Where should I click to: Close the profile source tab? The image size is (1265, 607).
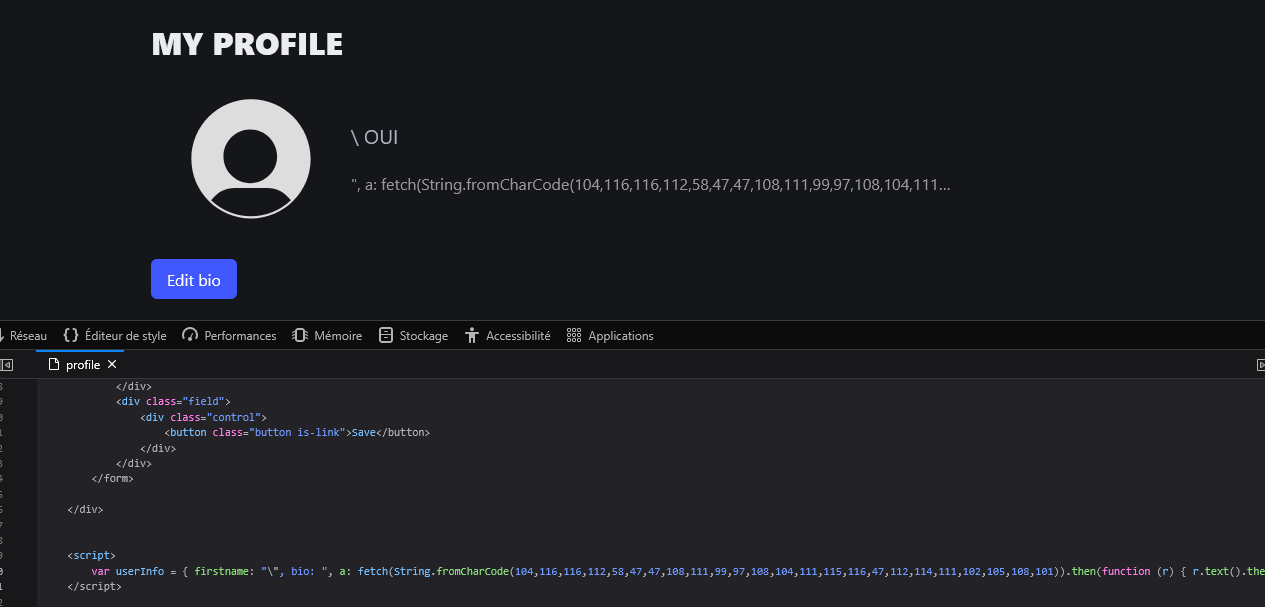tap(112, 365)
